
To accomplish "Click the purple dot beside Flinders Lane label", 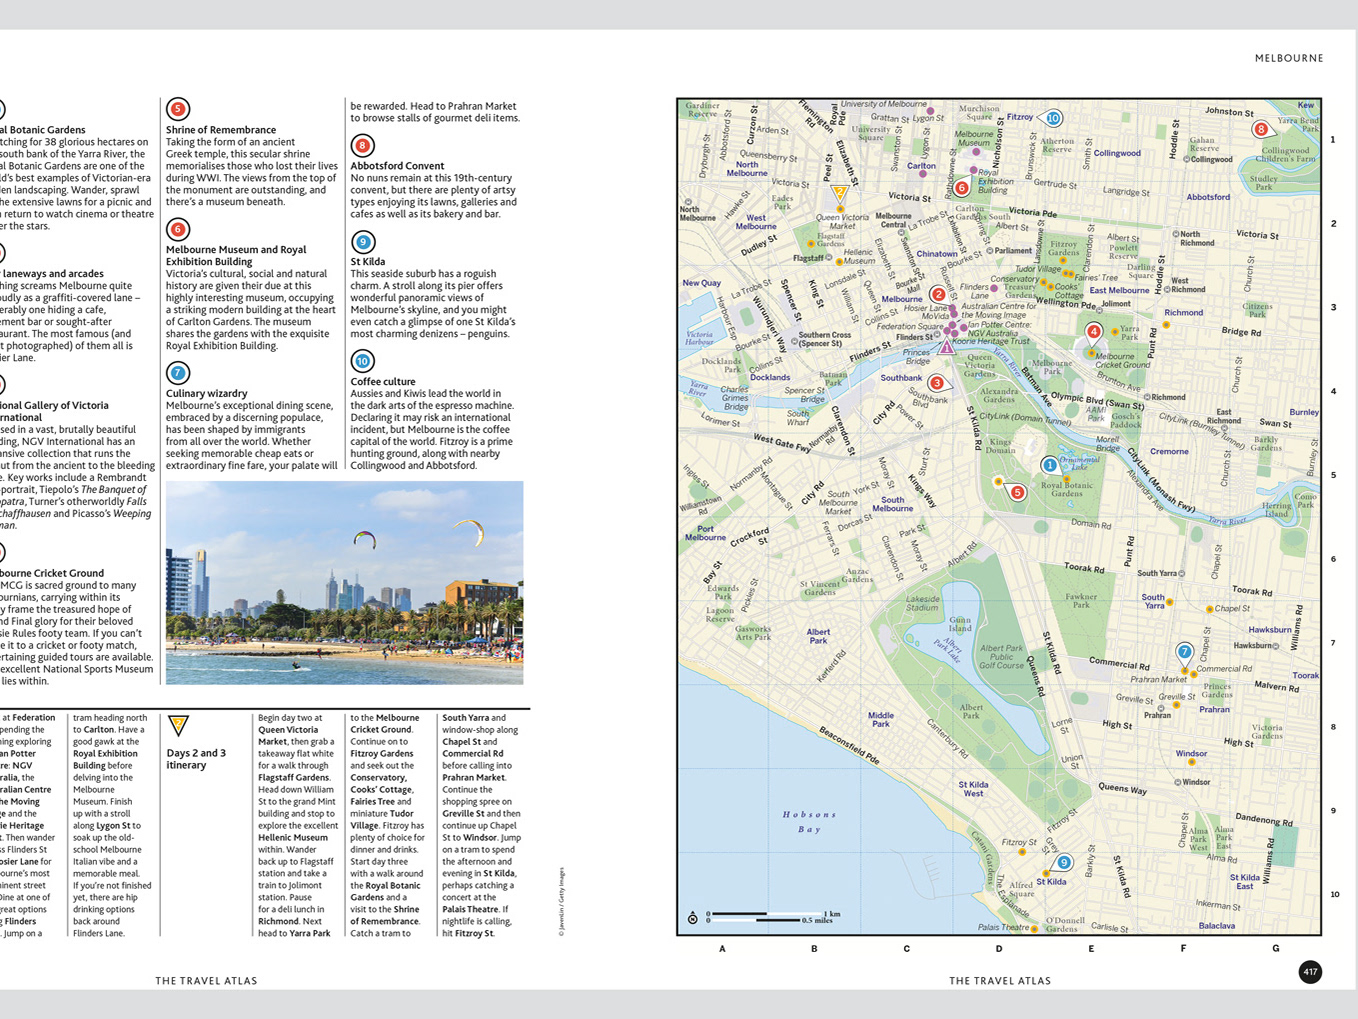I will point(994,288).
